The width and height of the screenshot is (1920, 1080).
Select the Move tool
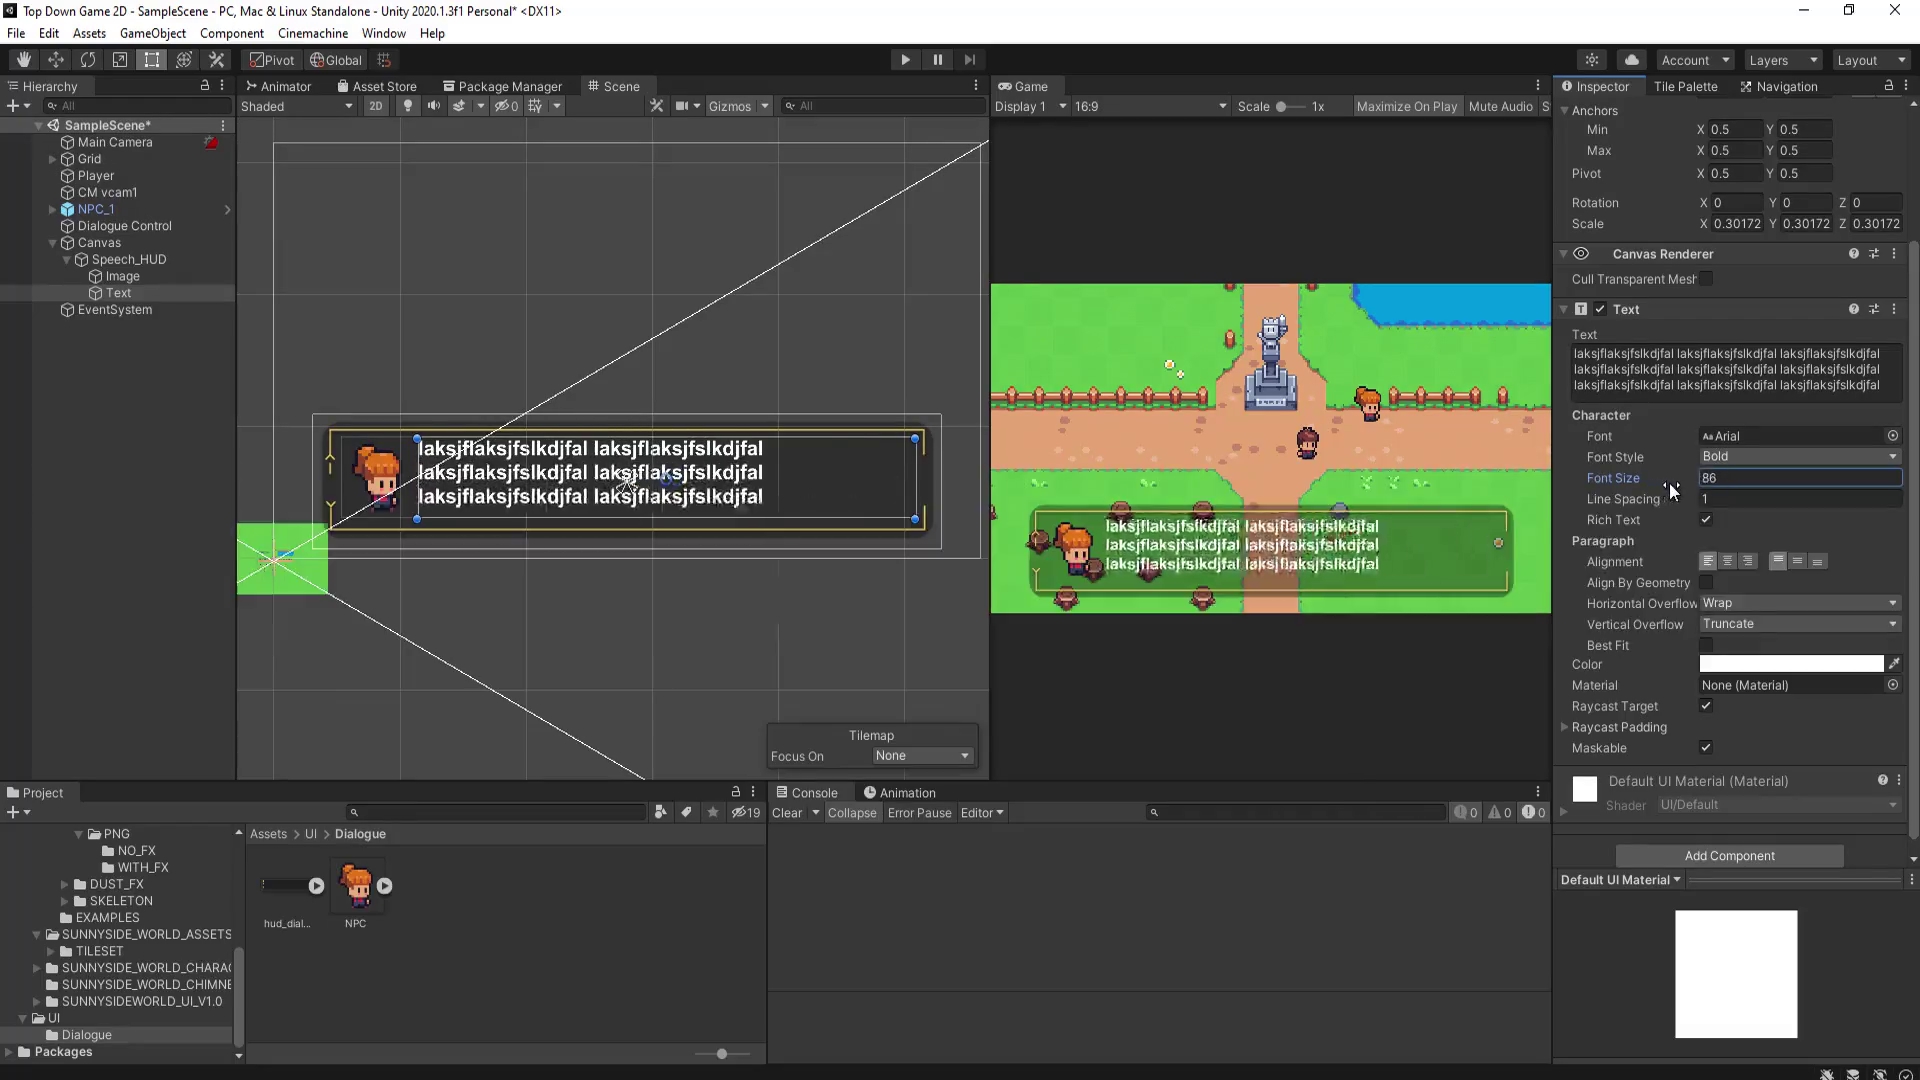[x=56, y=60]
